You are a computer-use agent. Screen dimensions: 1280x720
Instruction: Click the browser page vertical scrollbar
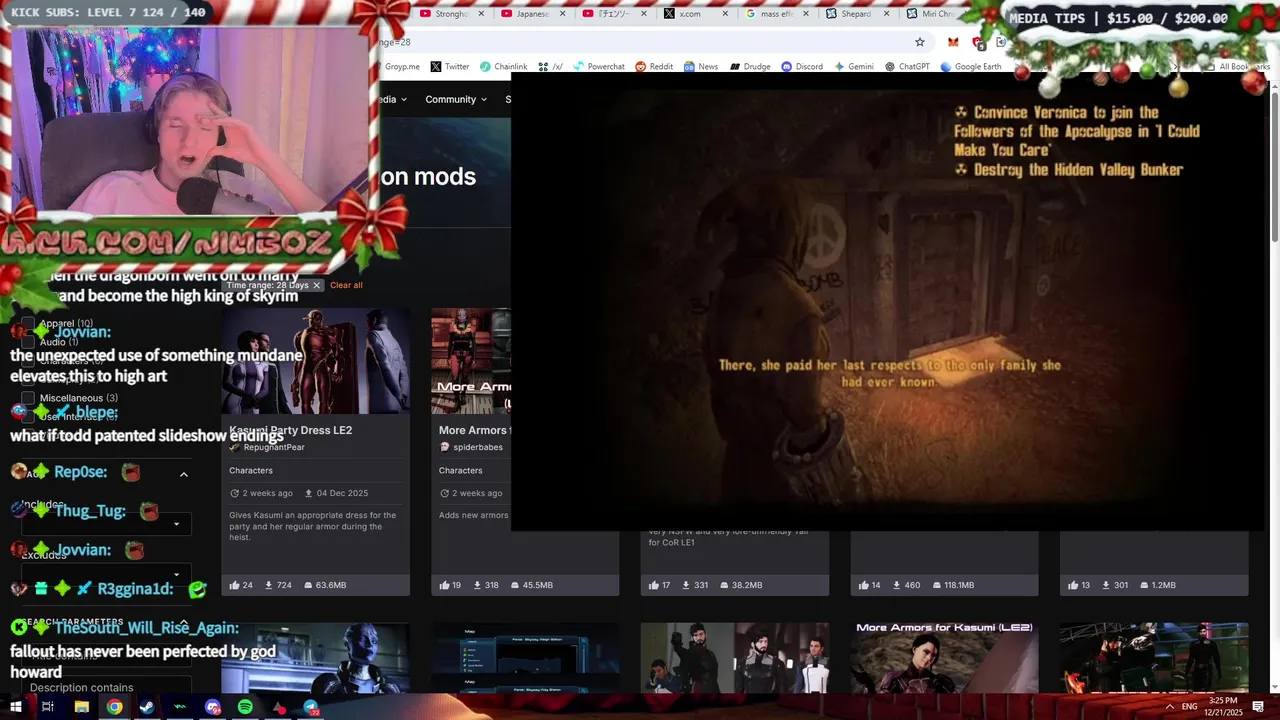tap(1274, 165)
